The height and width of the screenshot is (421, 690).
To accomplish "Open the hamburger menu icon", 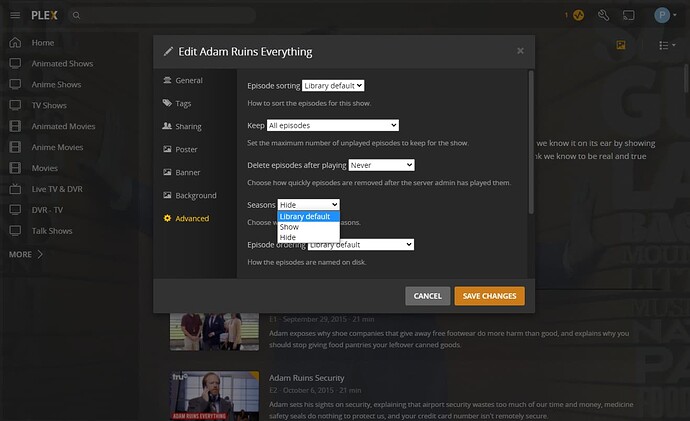I will pyautogui.click(x=15, y=15).
